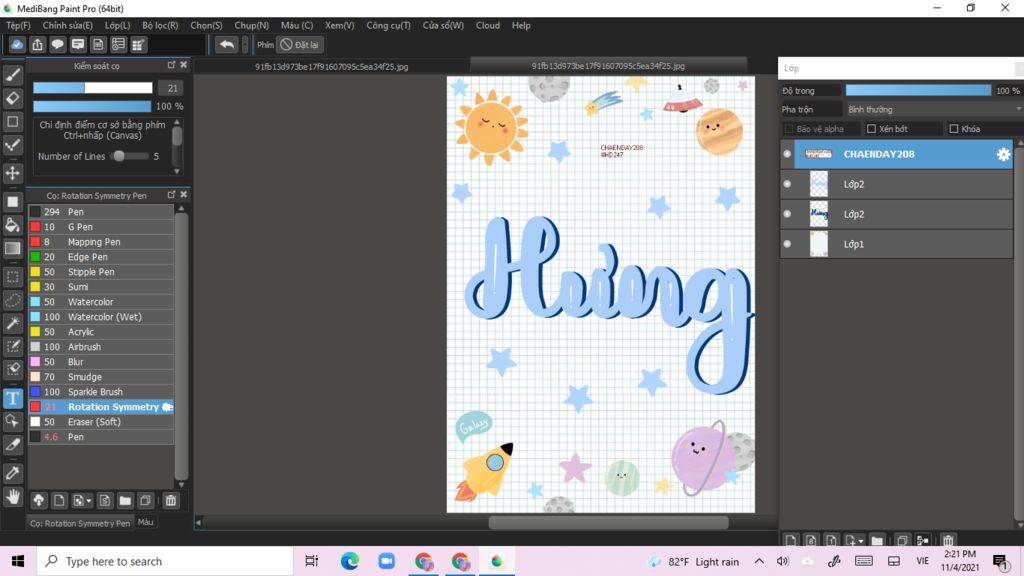This screenshot has width=1024, height=576.
Task: Pick the Eraser (Soft) brush
Action: click(x=101, y=422)
